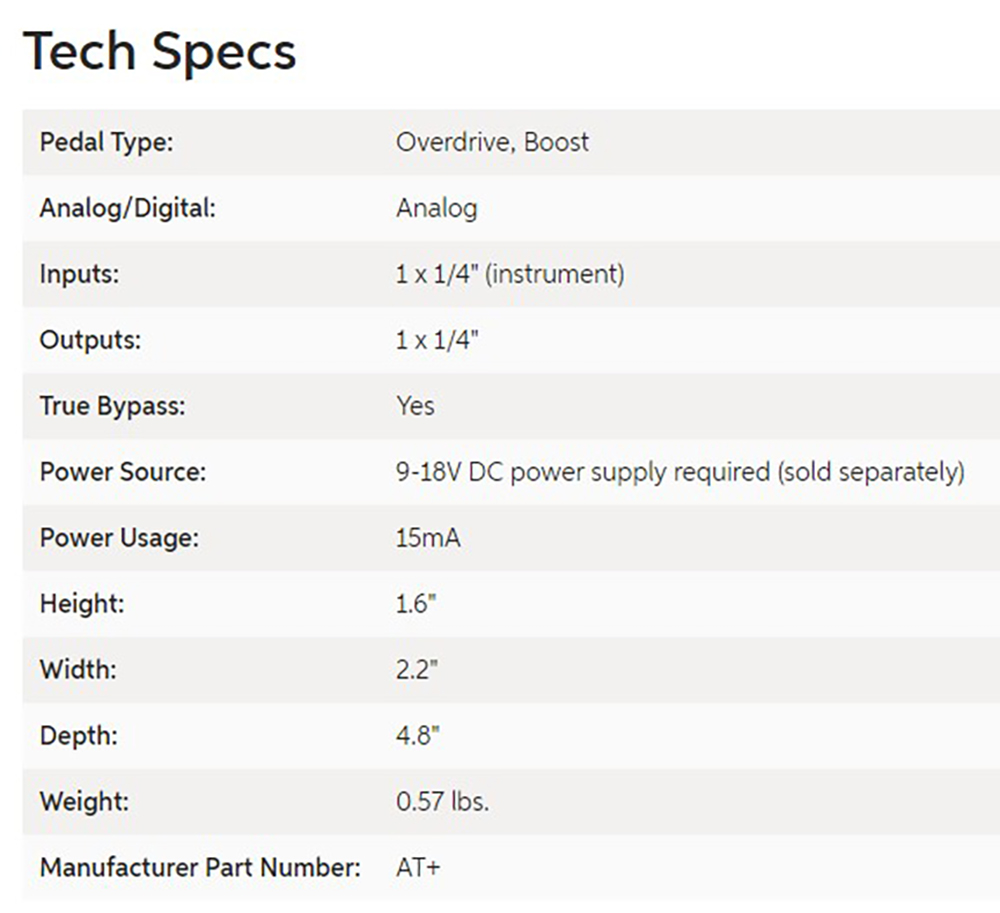1000x913 pixels.
Task: Select the 15mA value
Action: [x=428, y=538]
